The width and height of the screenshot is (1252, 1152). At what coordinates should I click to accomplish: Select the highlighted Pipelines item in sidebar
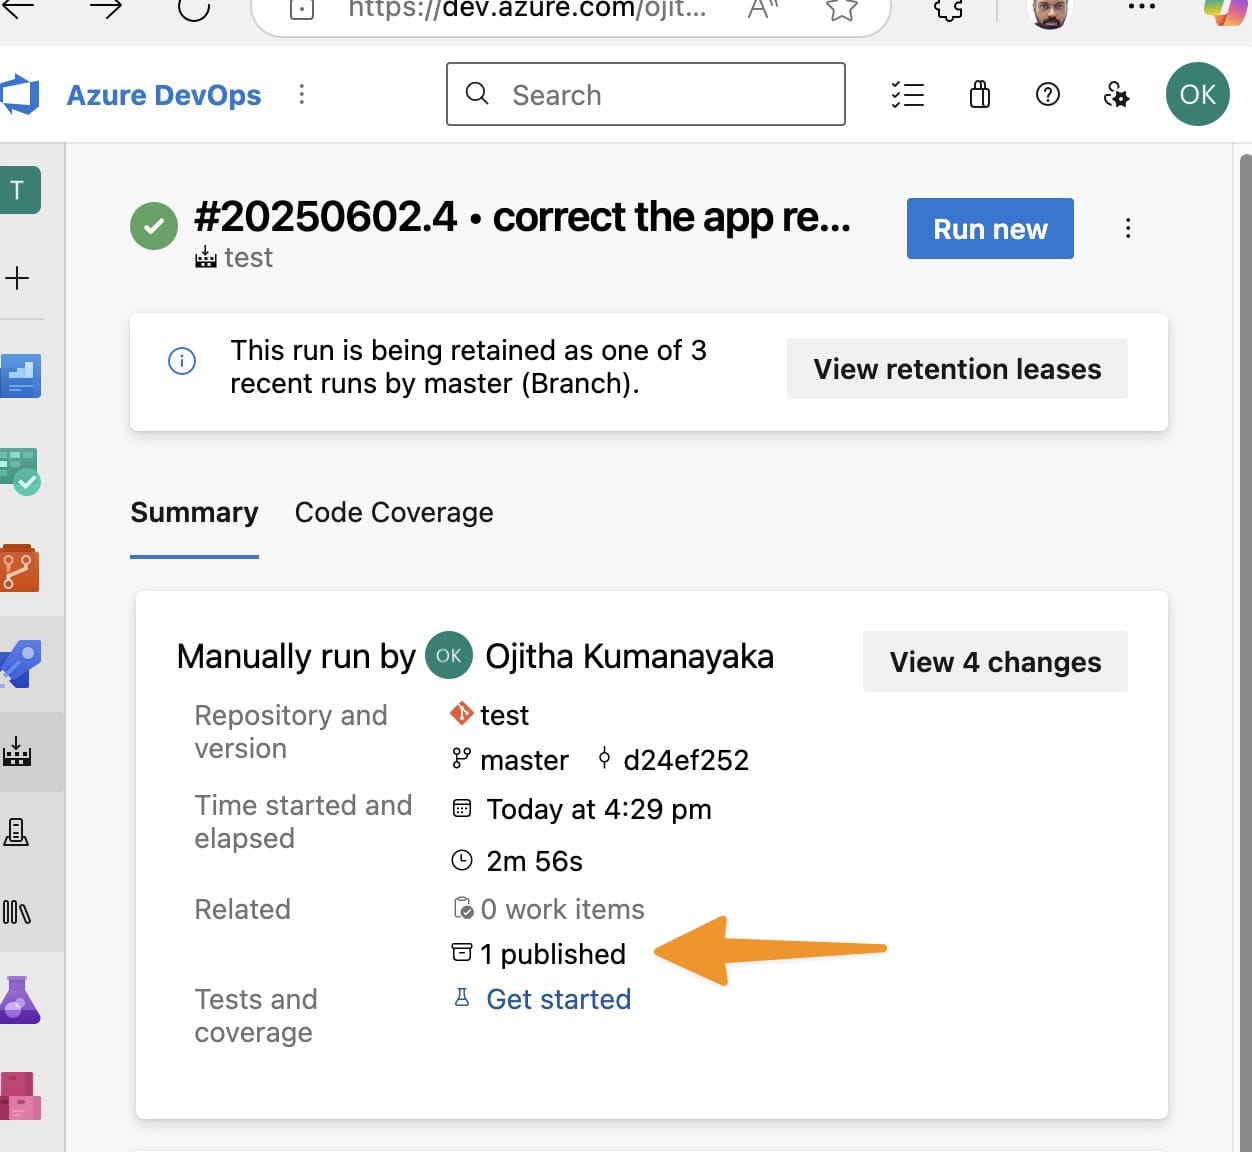pos(17,752)
